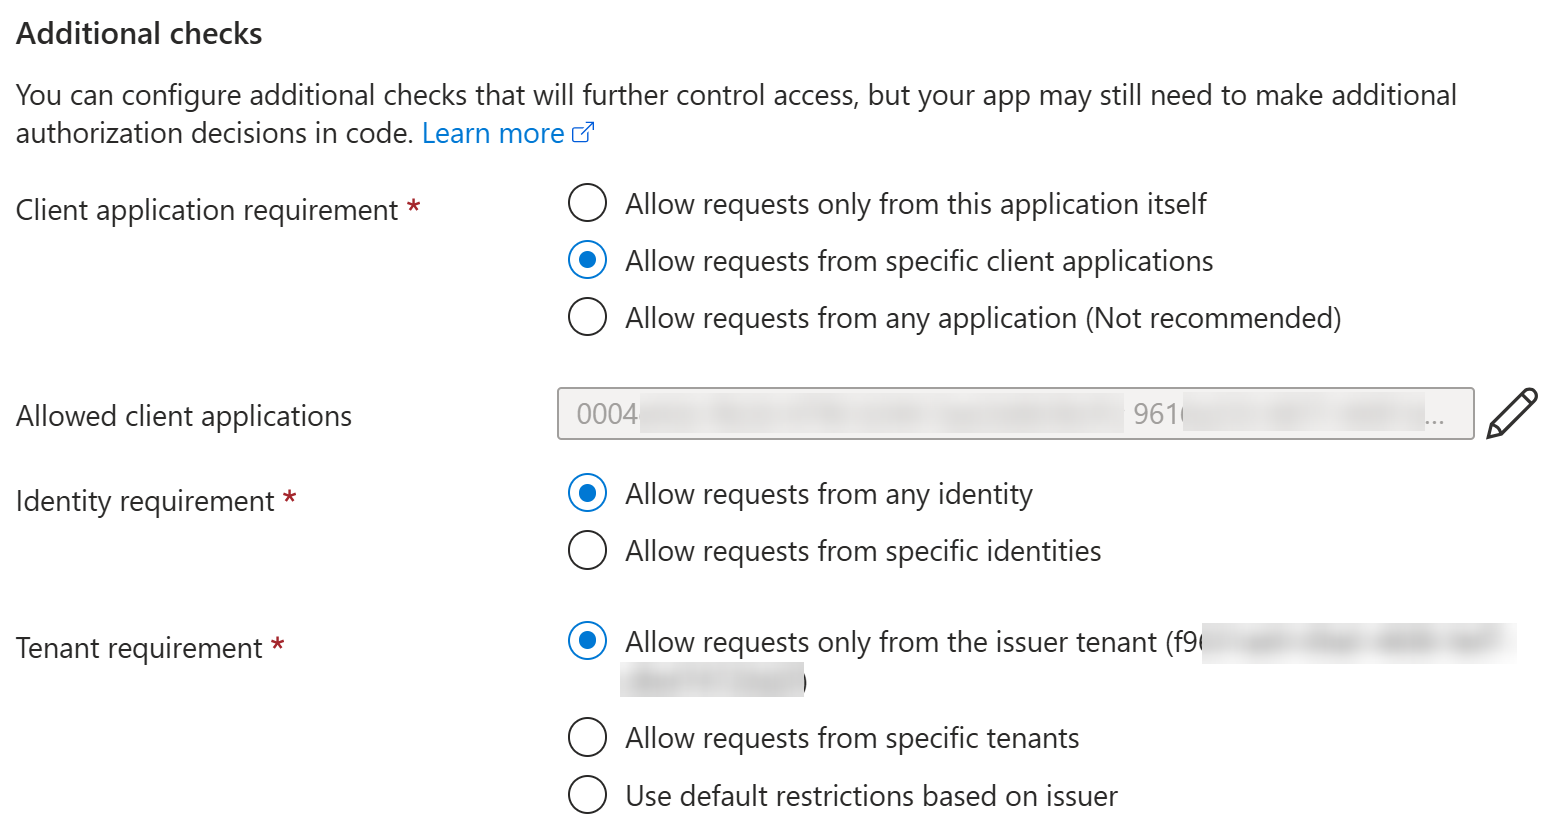Viewport: 1549px width, 829px height.
Task: Click the additional checks description paragraph
Action: (x=736, y=114)
